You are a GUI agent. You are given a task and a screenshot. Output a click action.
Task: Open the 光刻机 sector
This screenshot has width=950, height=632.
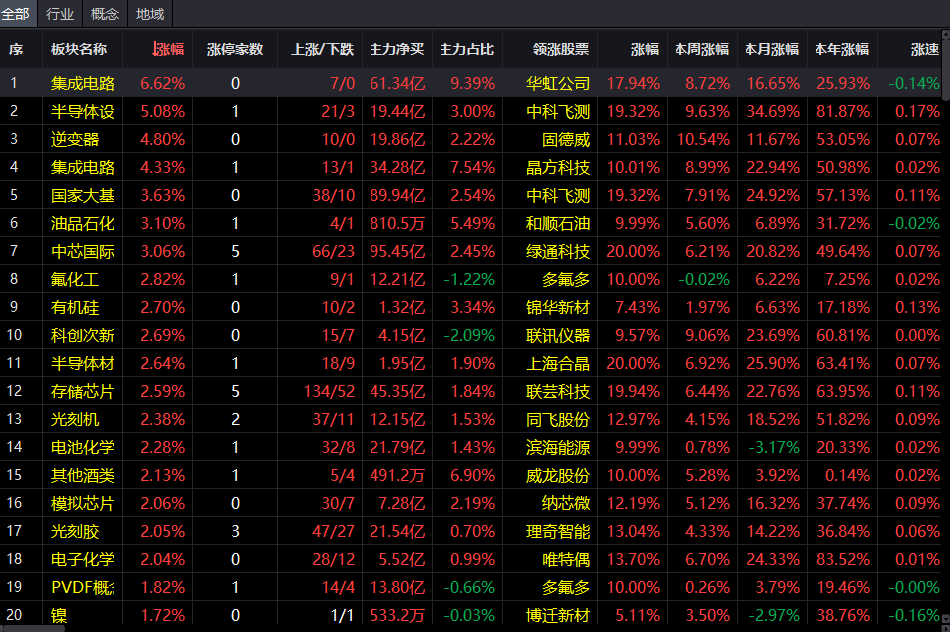point(75,419)
